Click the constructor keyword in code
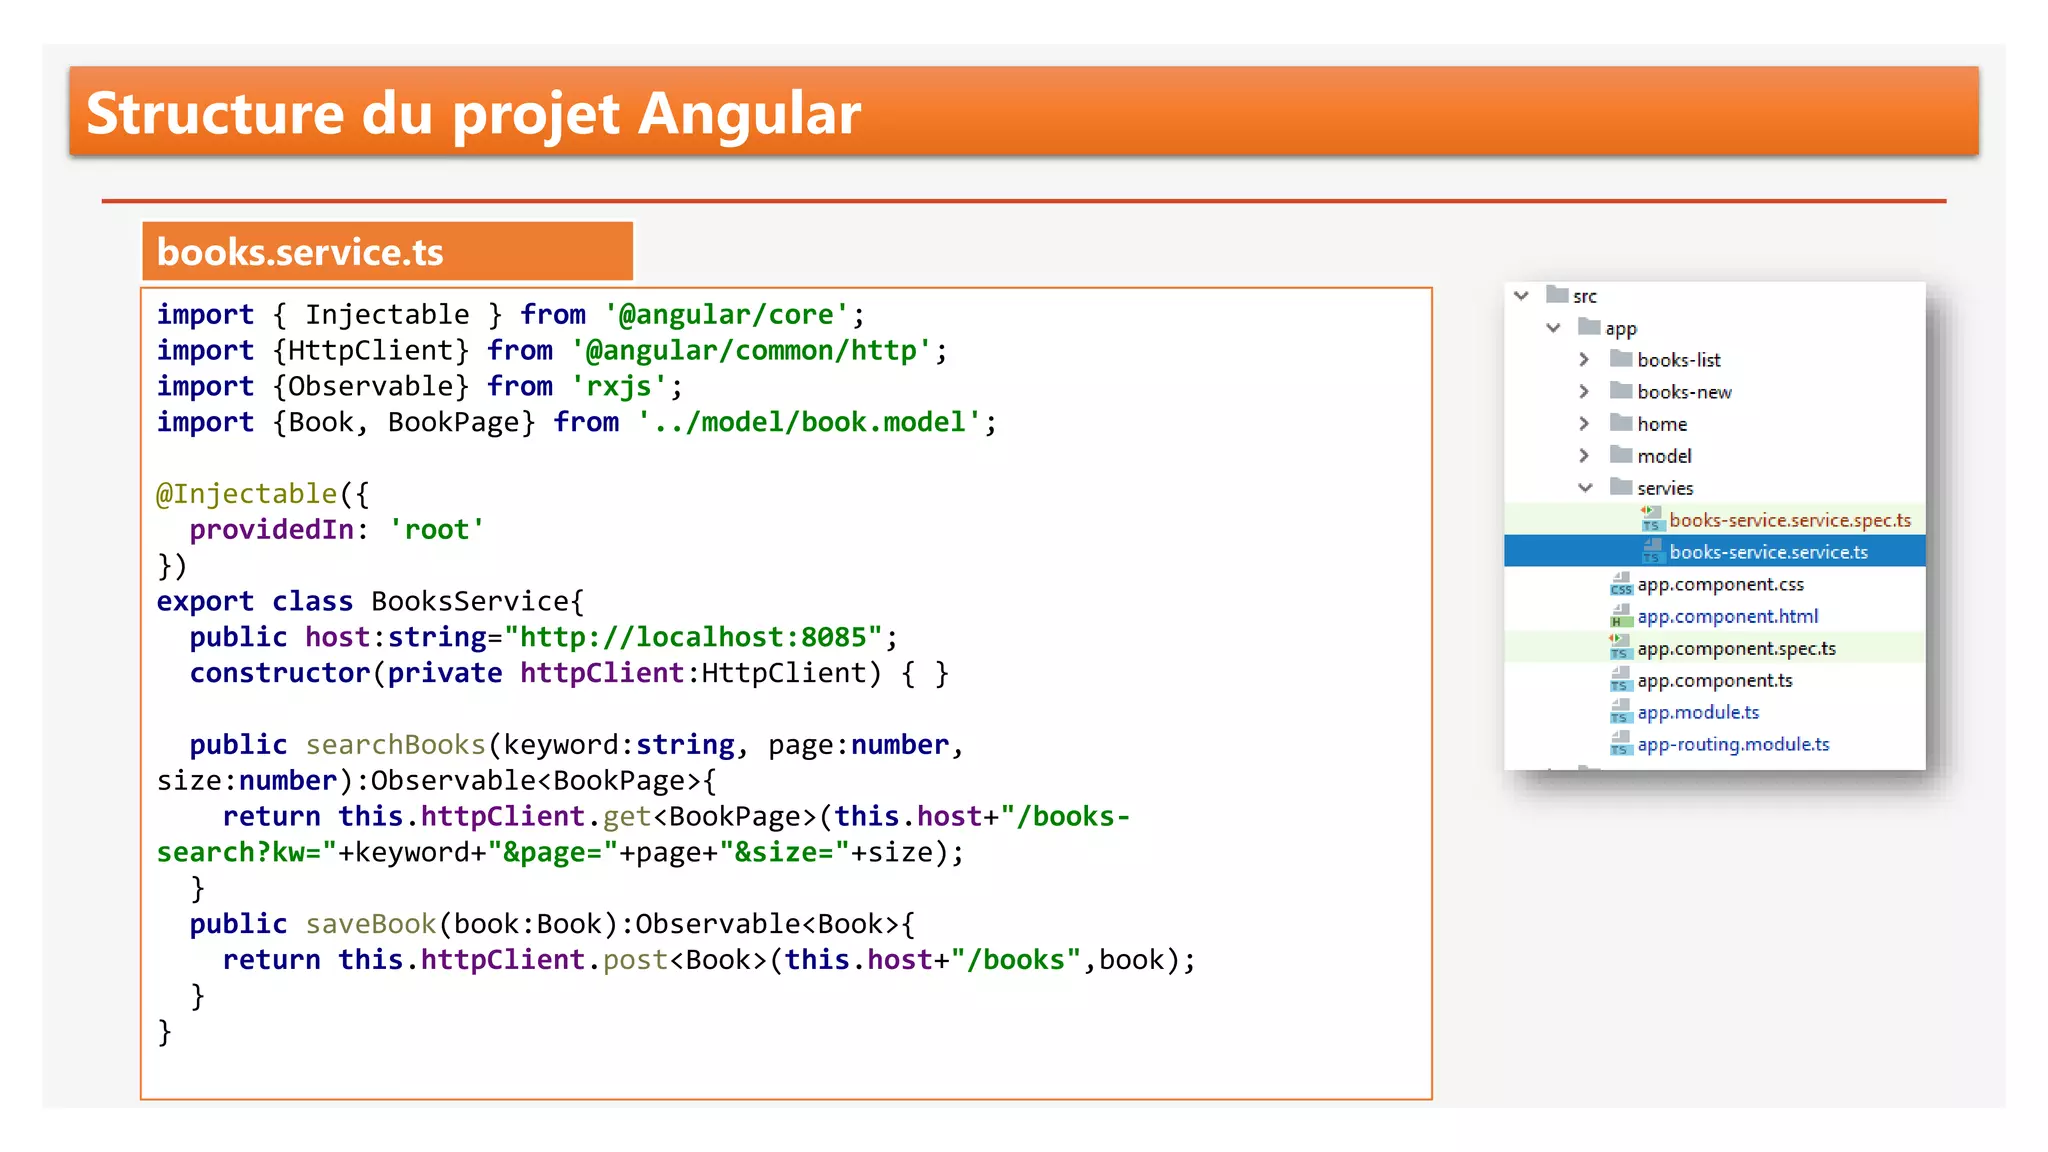This screenshot has height=1152, width=2048. tap(280, 674)
